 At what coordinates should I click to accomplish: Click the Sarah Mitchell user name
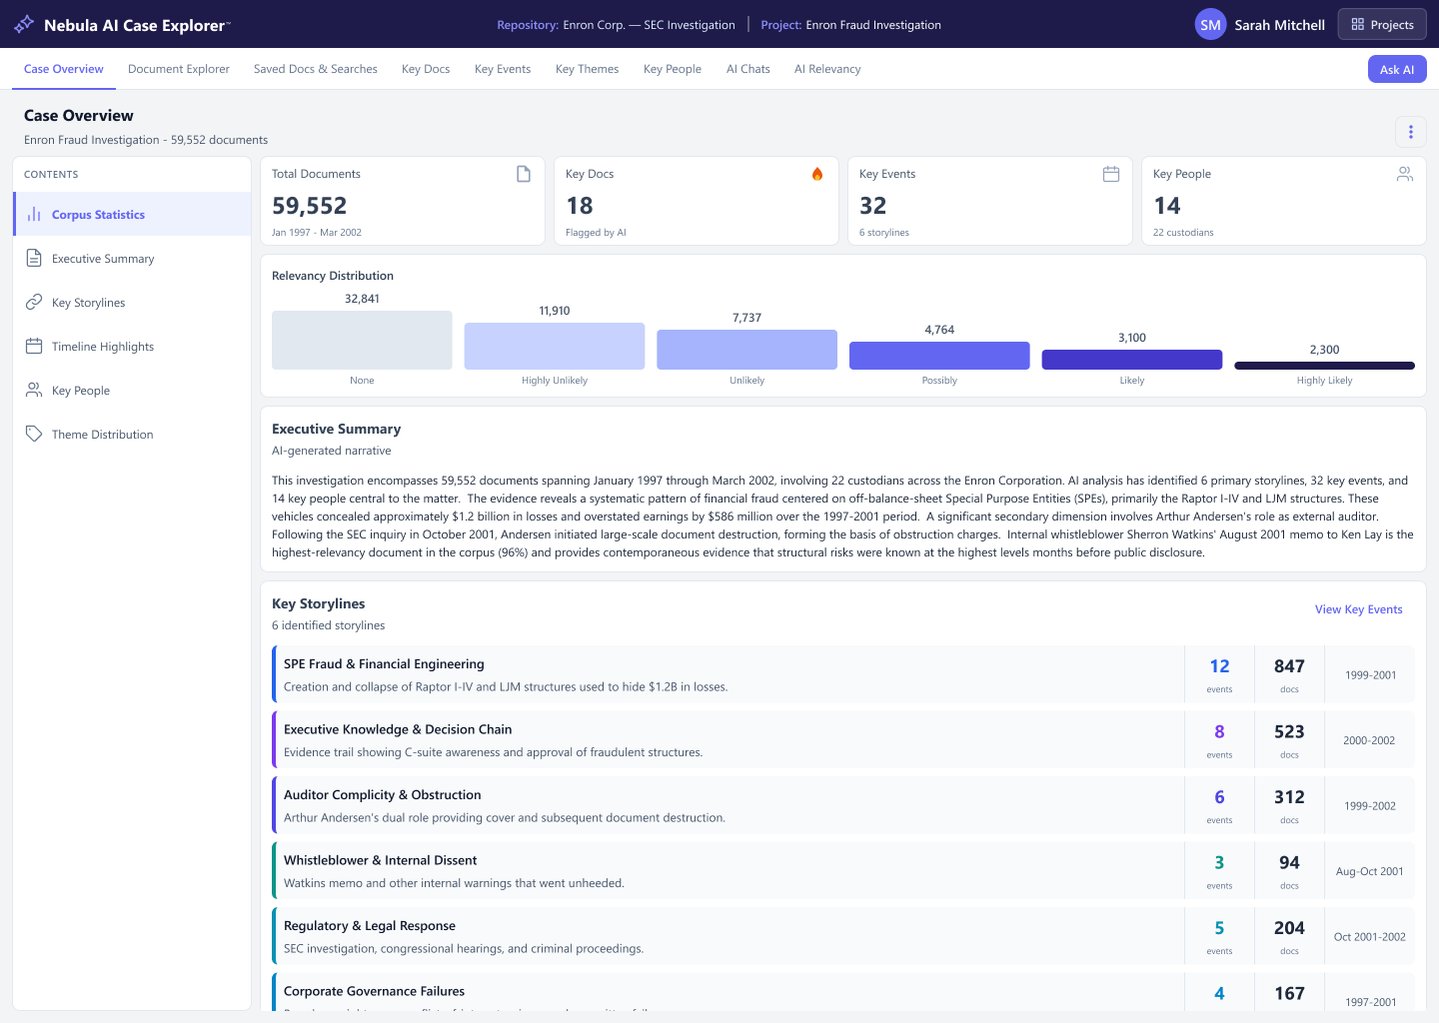point(1279,25)
